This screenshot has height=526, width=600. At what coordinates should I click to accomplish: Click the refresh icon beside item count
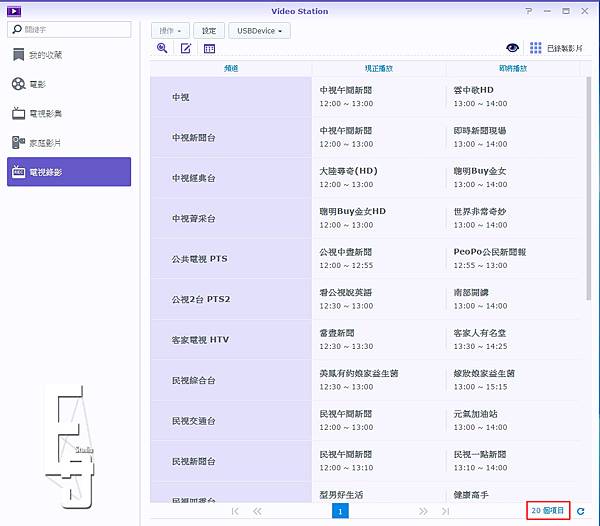click(580, 511)
